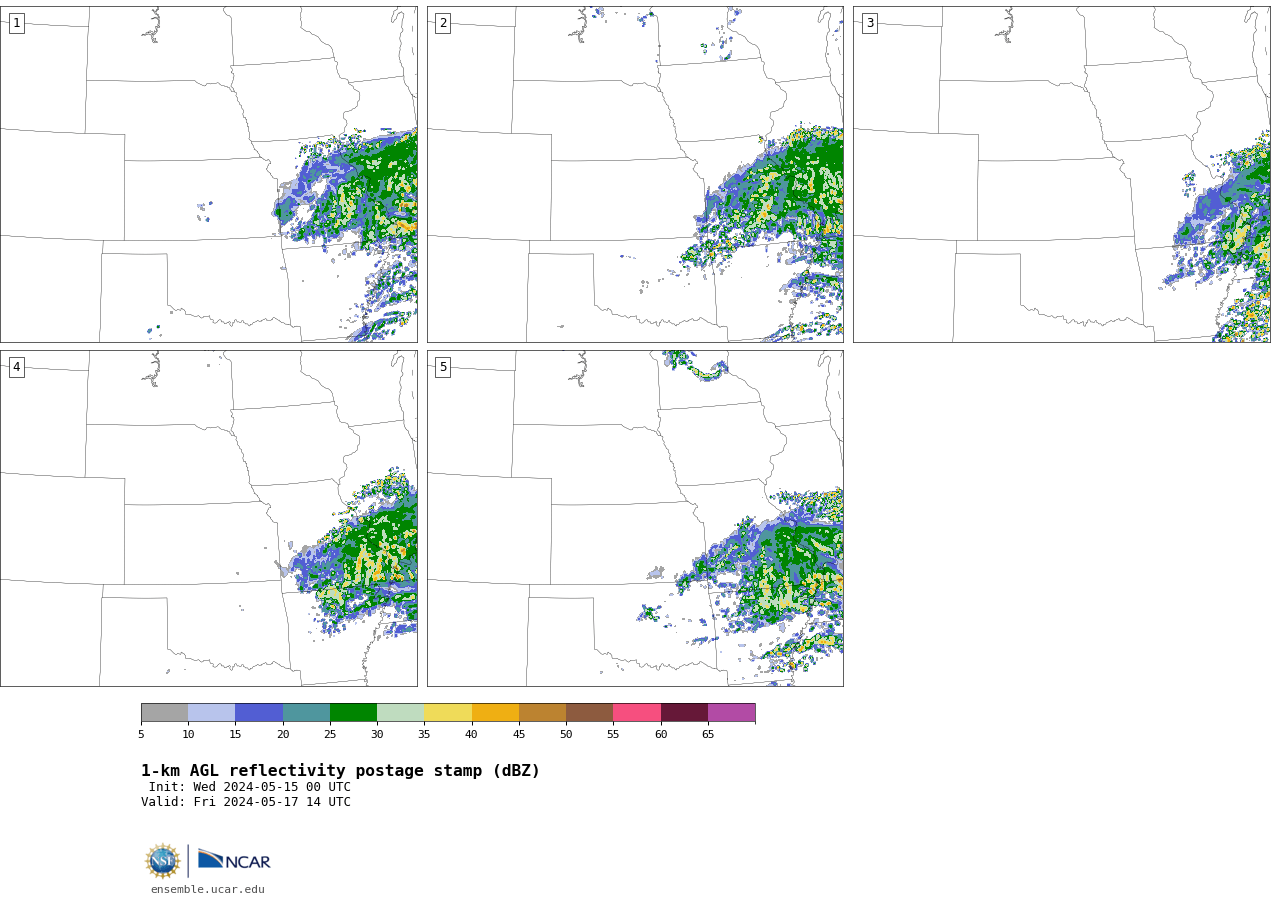The width and height of the screenshot is (1280, 901).
Task: Click the teal 20-25 dBZ swatch
Action: pyautogui.click(x=306, y=712)
